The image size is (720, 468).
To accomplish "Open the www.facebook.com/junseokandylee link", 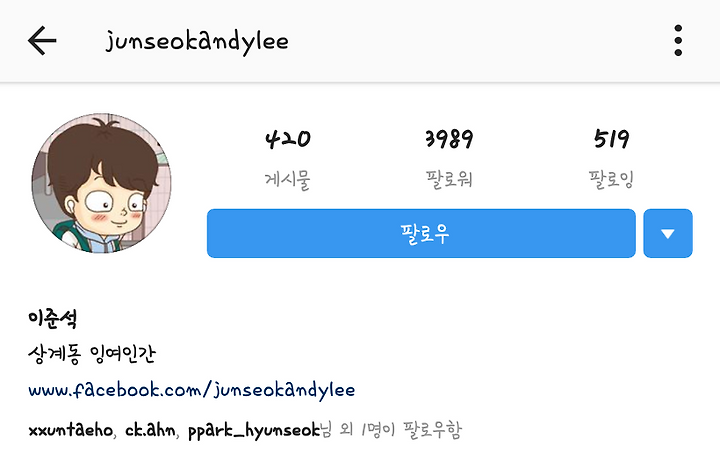I will pos(191,390).
